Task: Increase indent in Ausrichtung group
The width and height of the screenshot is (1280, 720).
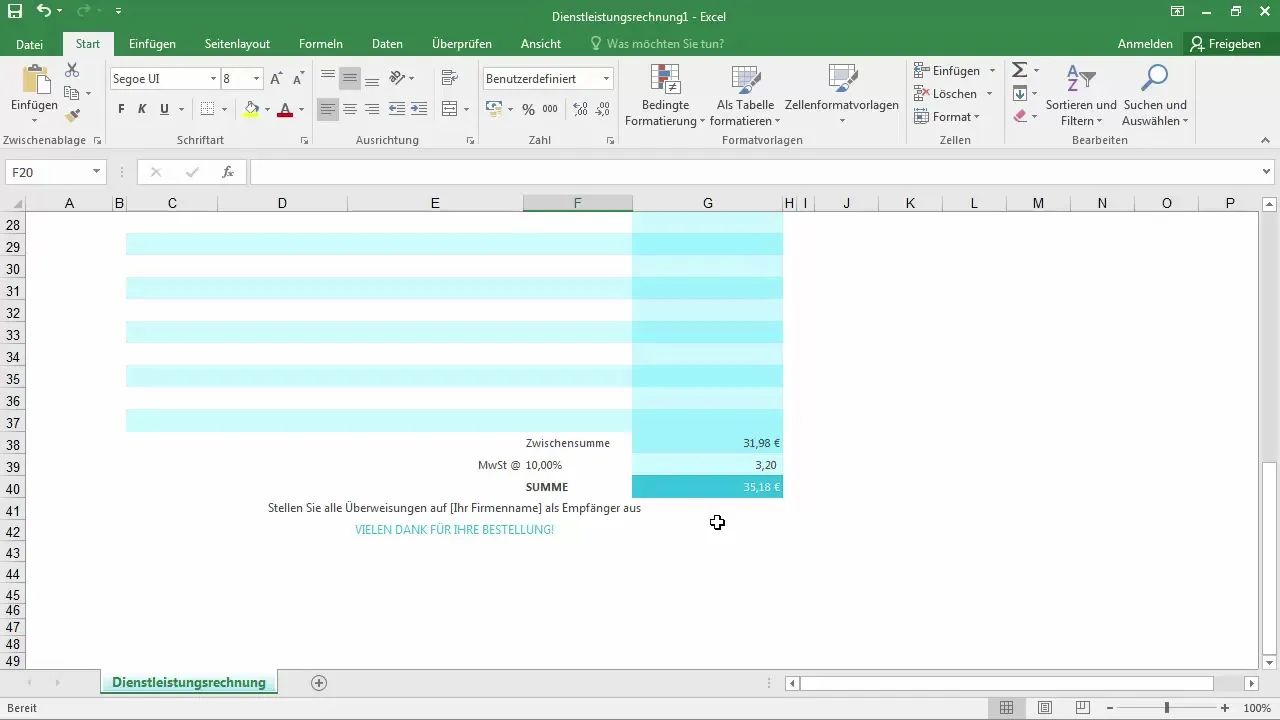Action: pos(418,109)
